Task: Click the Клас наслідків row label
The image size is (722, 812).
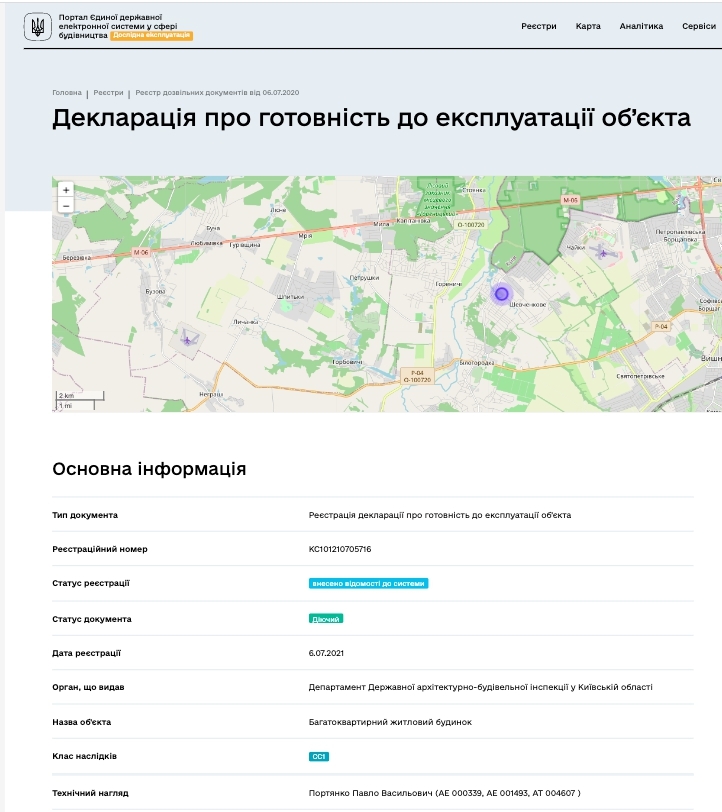Action: (x=84, y=756)
